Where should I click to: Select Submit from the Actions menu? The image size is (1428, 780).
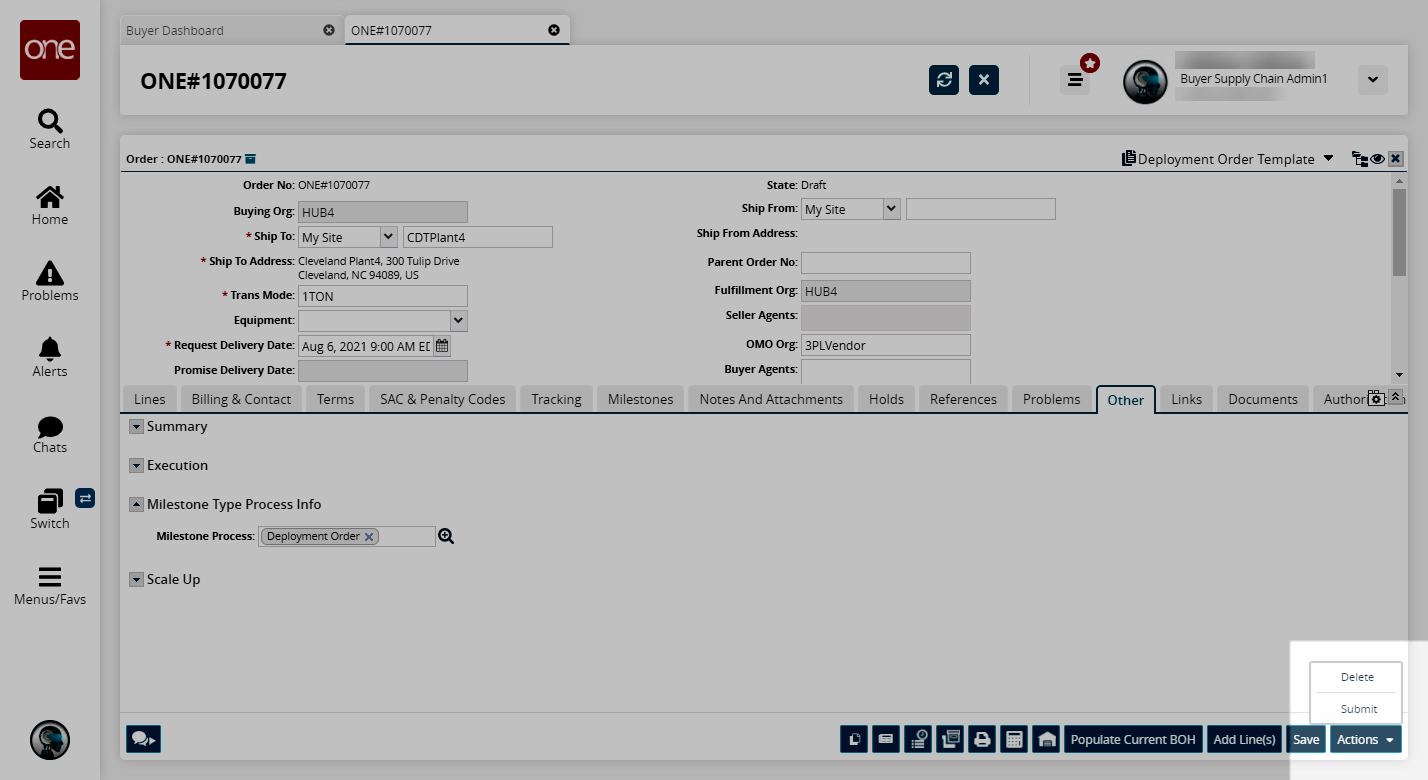1358,709
